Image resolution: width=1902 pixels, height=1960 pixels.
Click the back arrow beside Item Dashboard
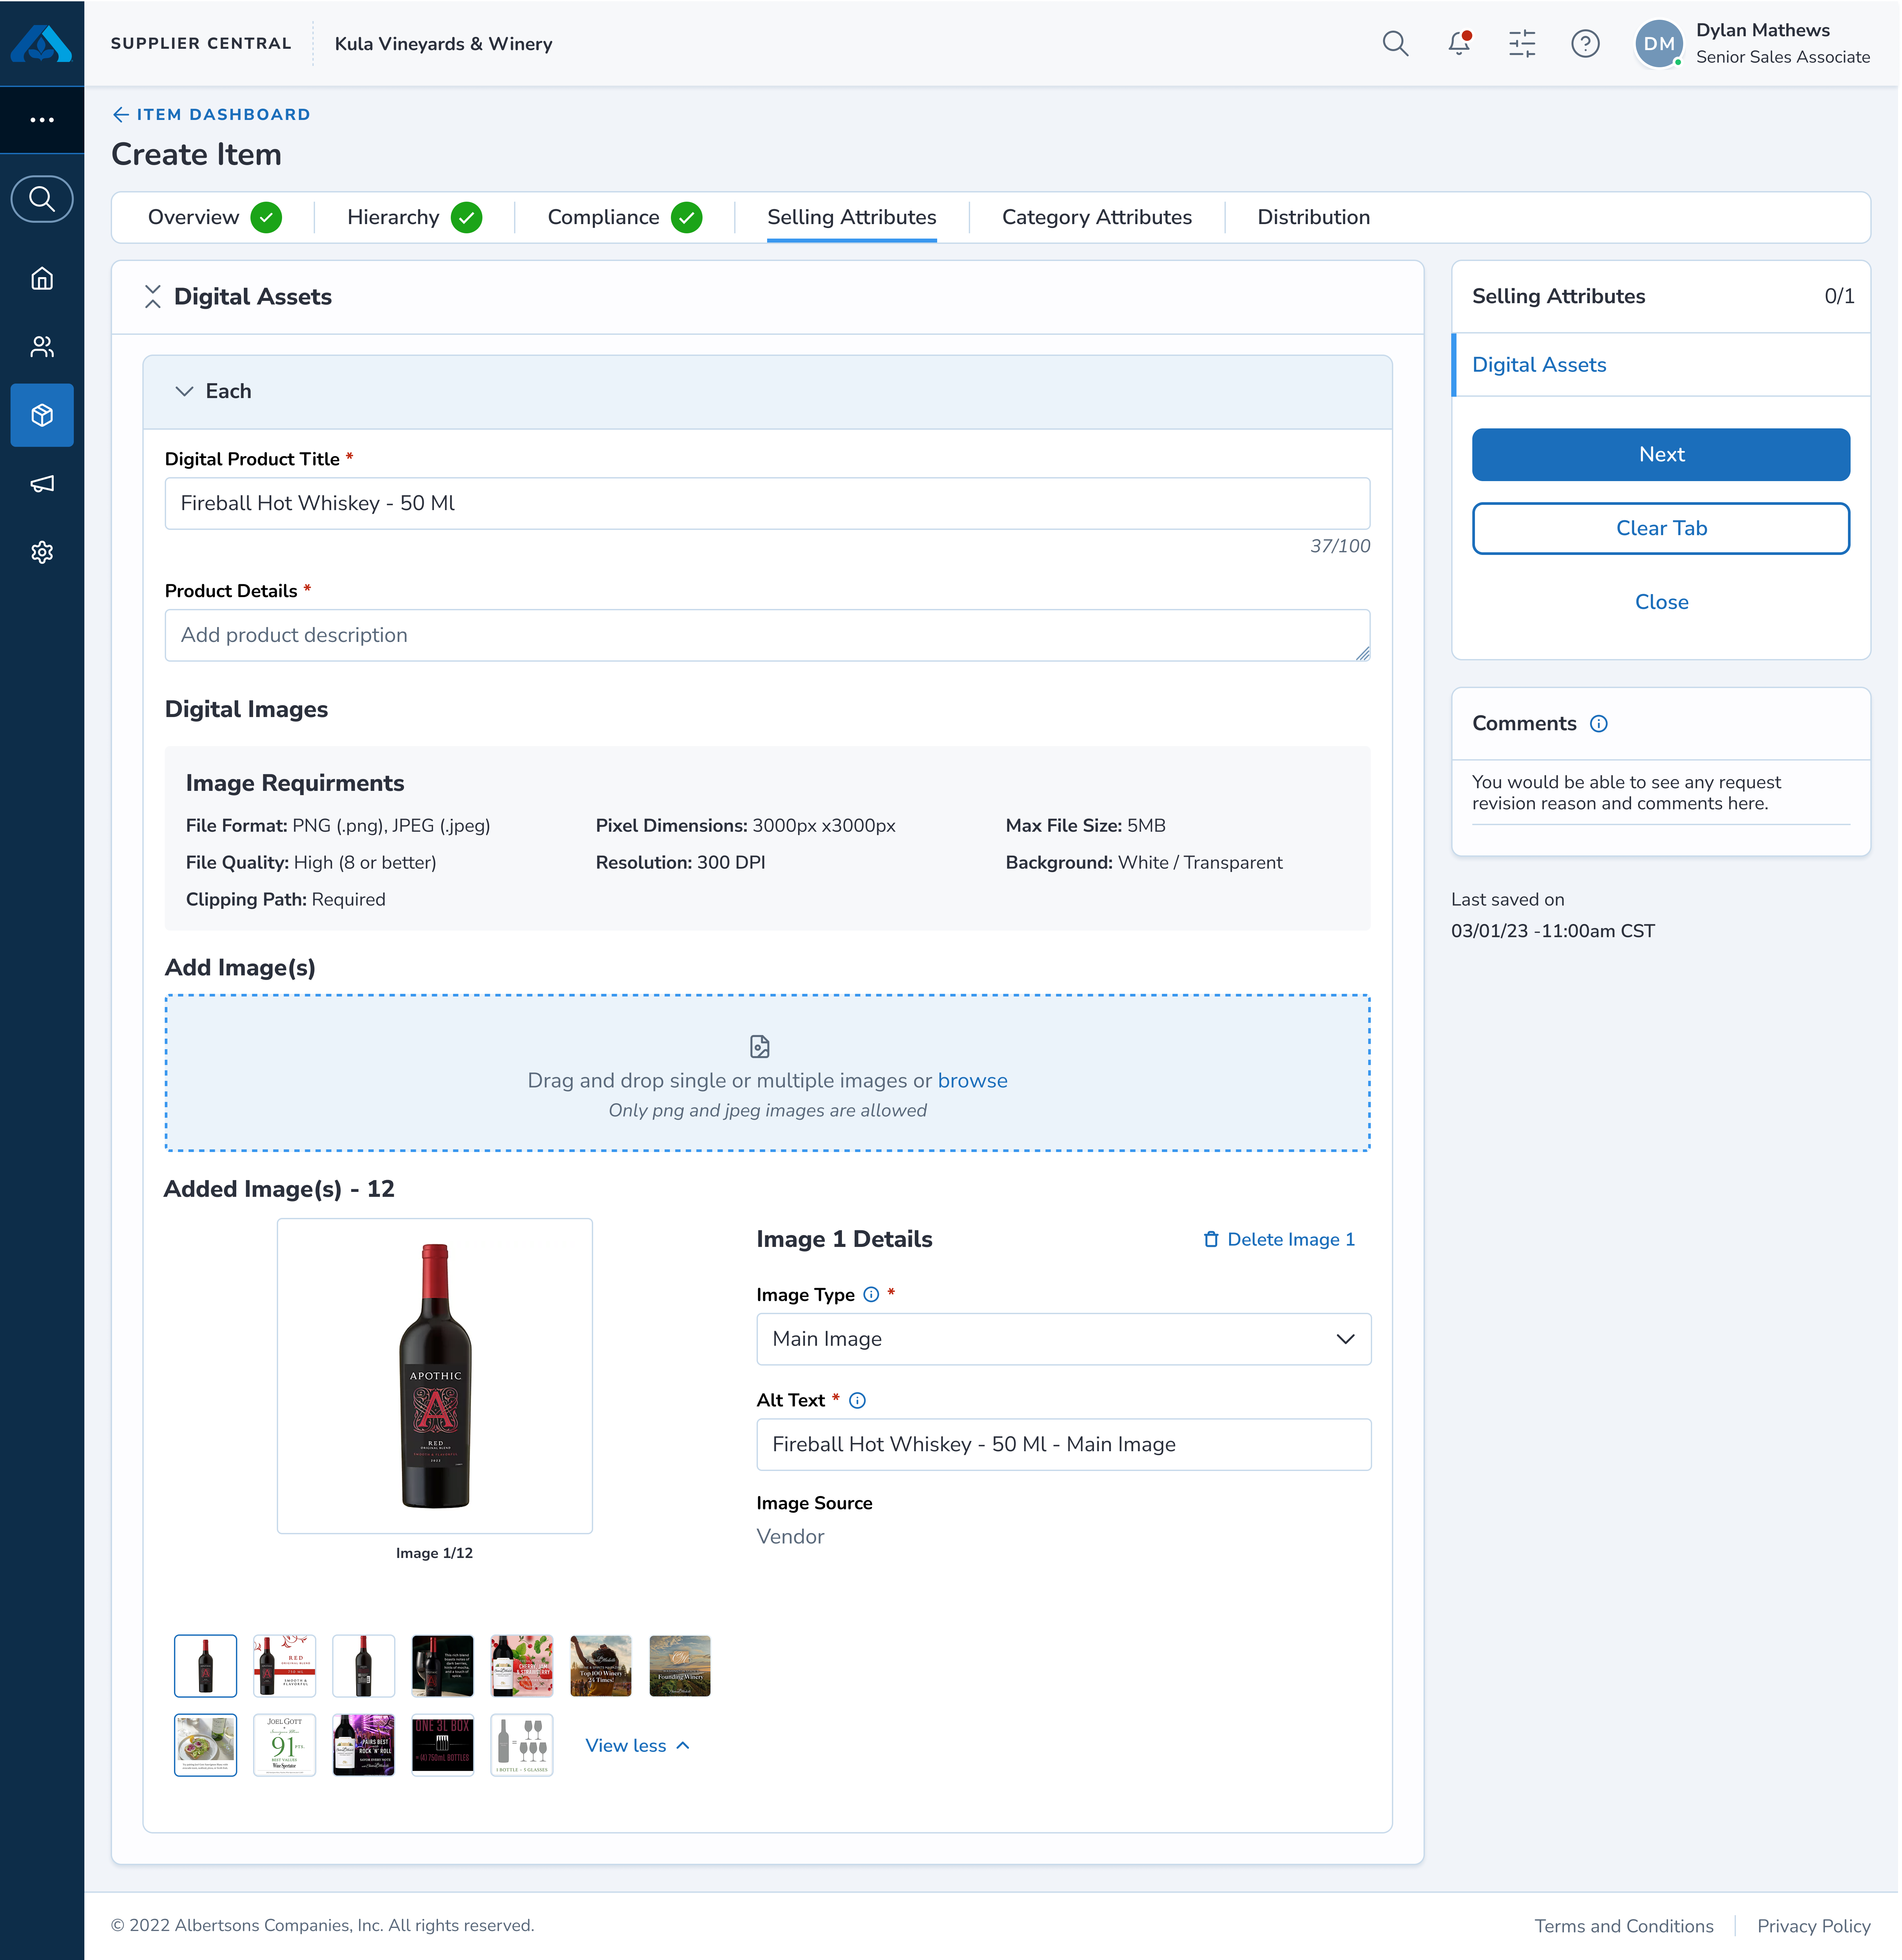tap(121, 115)
